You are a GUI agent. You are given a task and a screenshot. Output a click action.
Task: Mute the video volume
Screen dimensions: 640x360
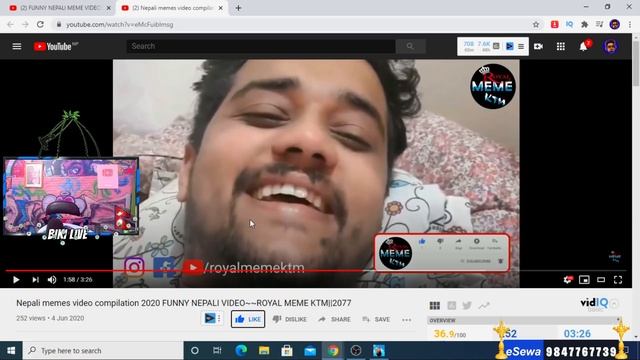click(52, 280)
